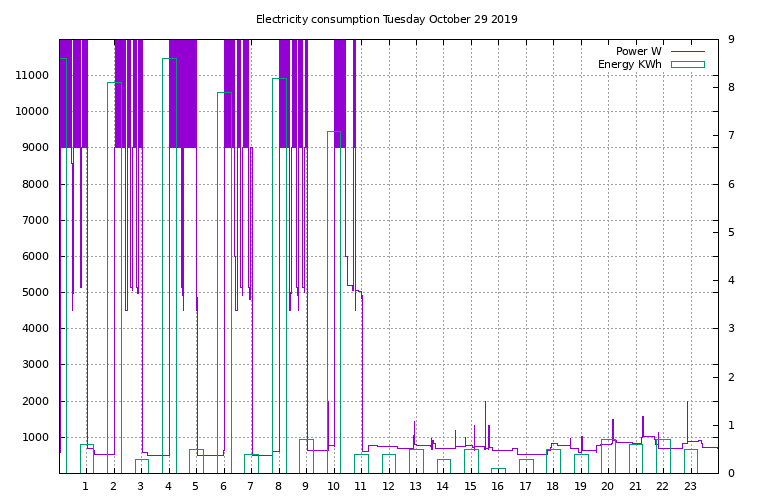The width and height of the screenshot is (768, 500).
Task: Click hour 5 on the x-axis
Action: click(195, 486)
